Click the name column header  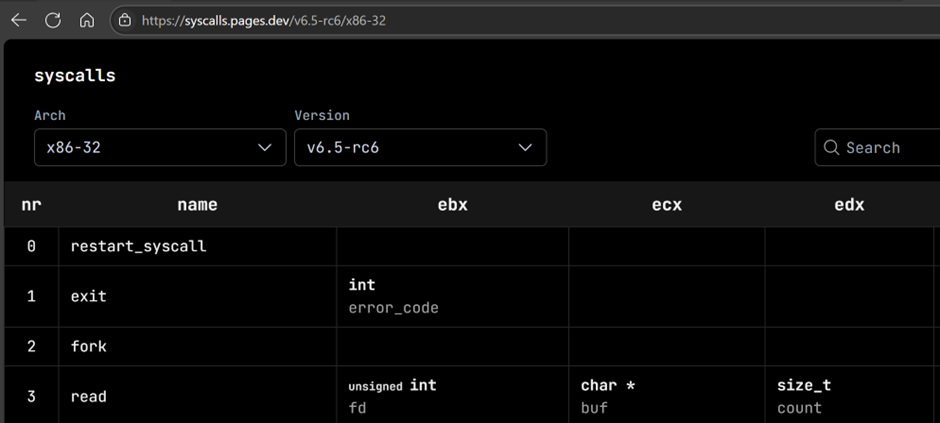[197, 205]
